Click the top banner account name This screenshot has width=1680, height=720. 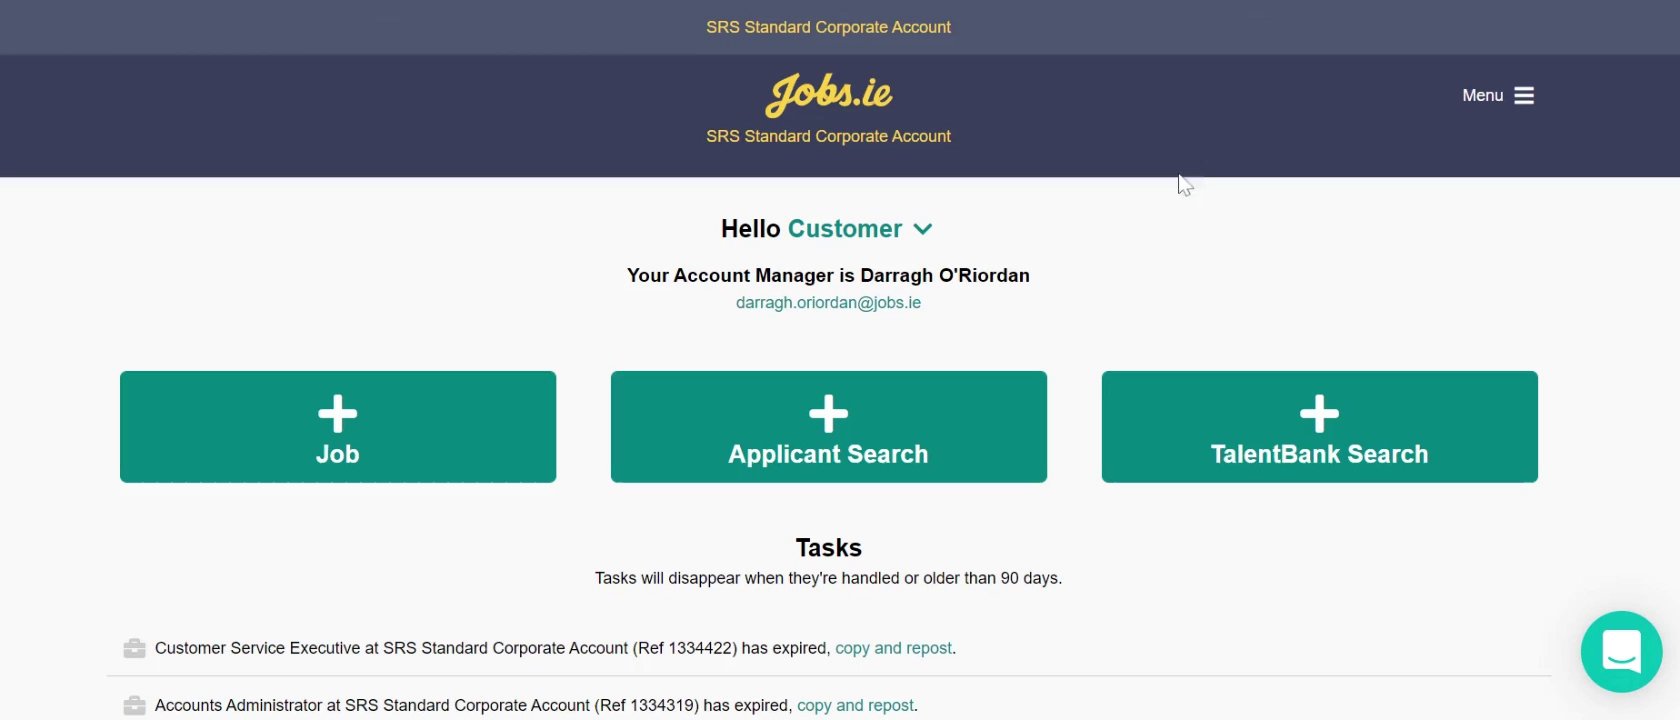click(828, 27)
